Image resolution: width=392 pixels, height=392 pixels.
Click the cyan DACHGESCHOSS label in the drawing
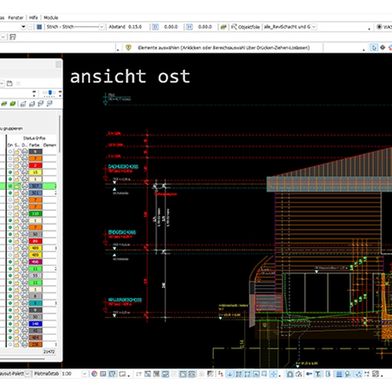tap(123, 166)
